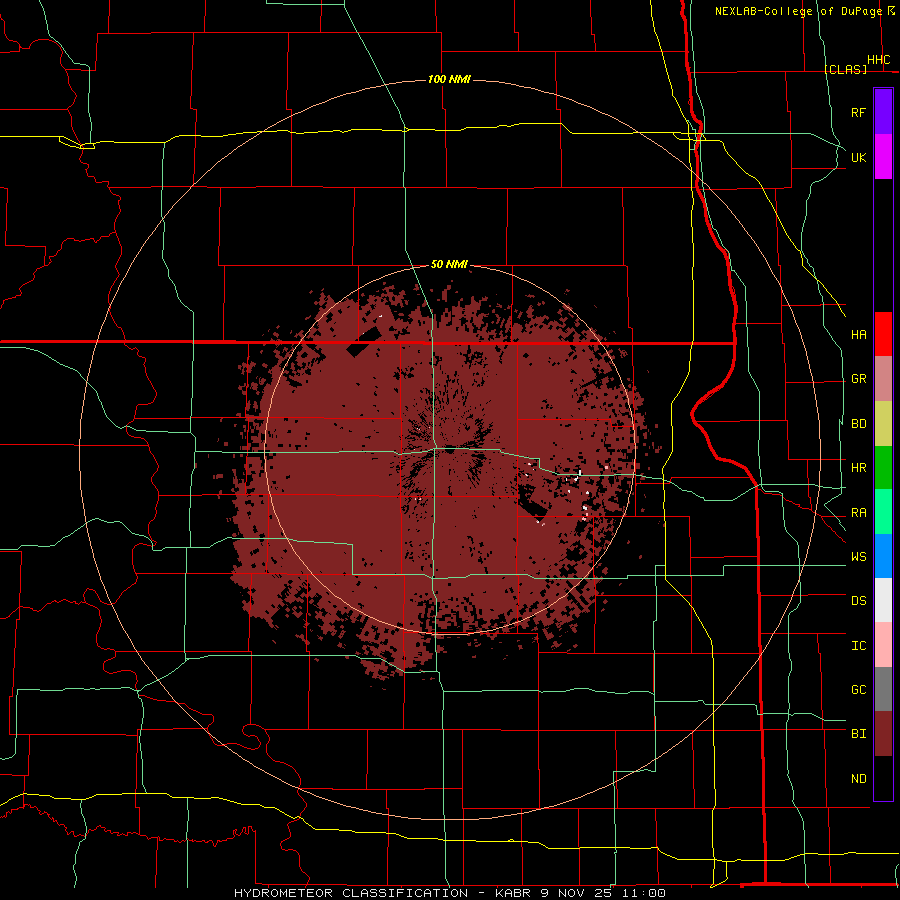Click the NEXLAB-College of DuPage text

point(798,11)
